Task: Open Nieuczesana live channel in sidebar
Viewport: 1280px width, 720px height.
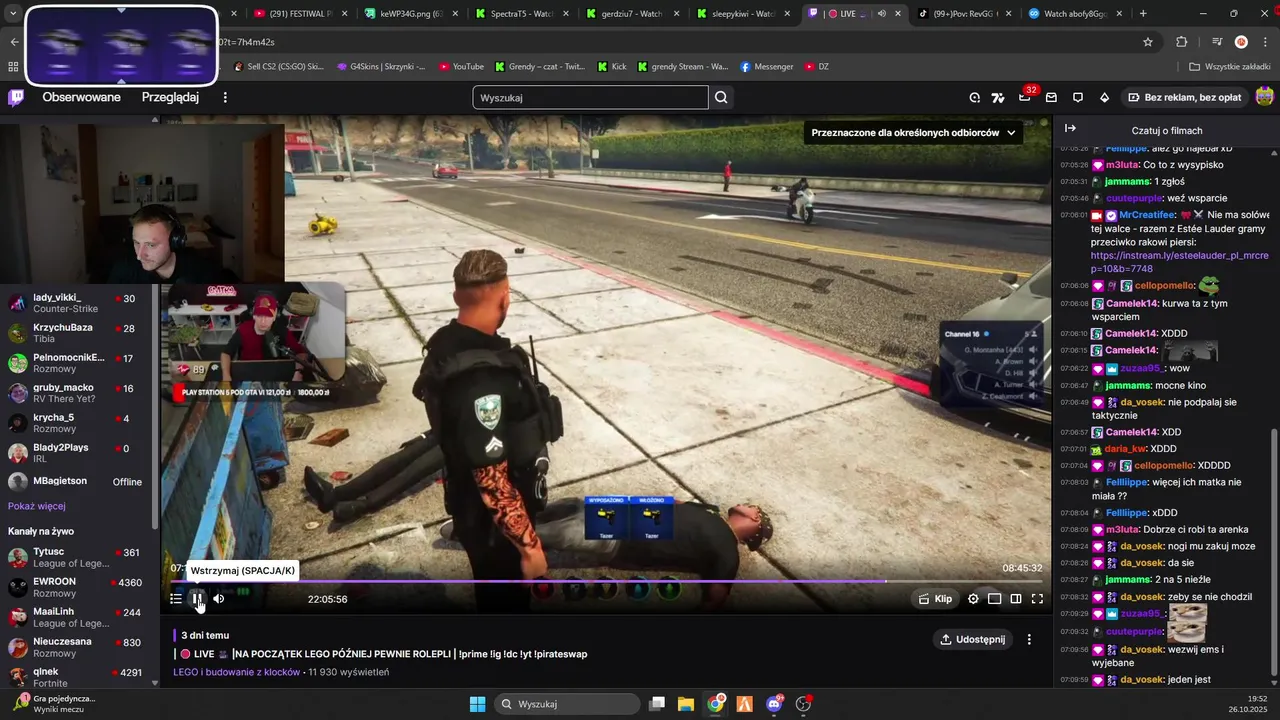Action: click(x=75, y=647)
